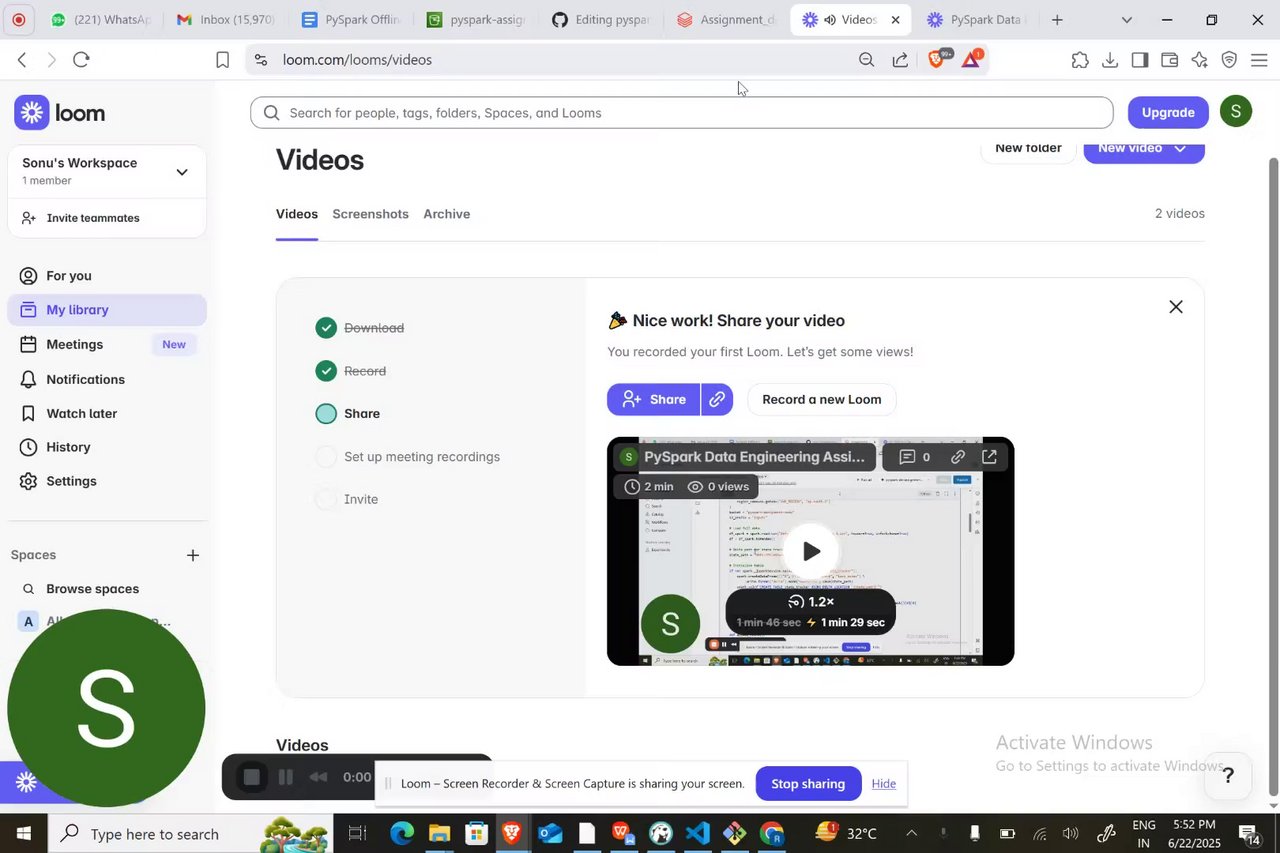Click the Loom logo
The image size is (1280, 853).
point(60,113)
